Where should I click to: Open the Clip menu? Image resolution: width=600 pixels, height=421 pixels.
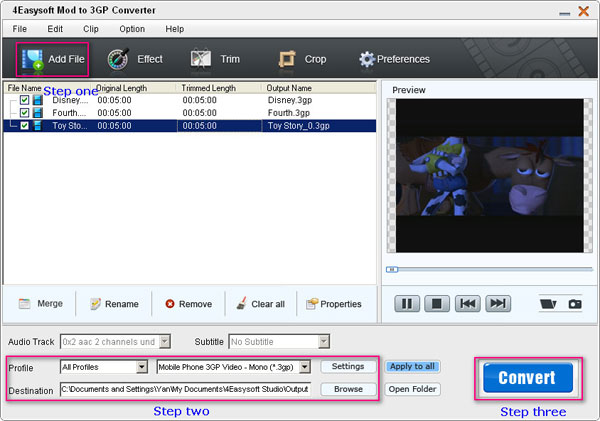(91, 29)
